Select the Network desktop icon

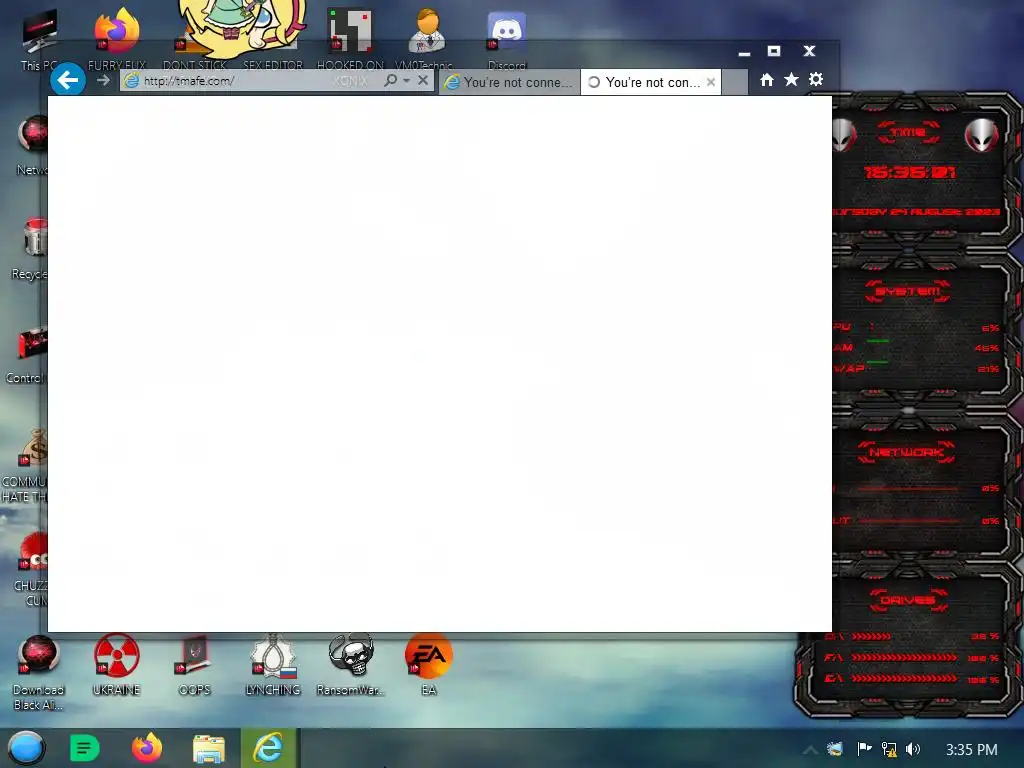click(31, 146)
